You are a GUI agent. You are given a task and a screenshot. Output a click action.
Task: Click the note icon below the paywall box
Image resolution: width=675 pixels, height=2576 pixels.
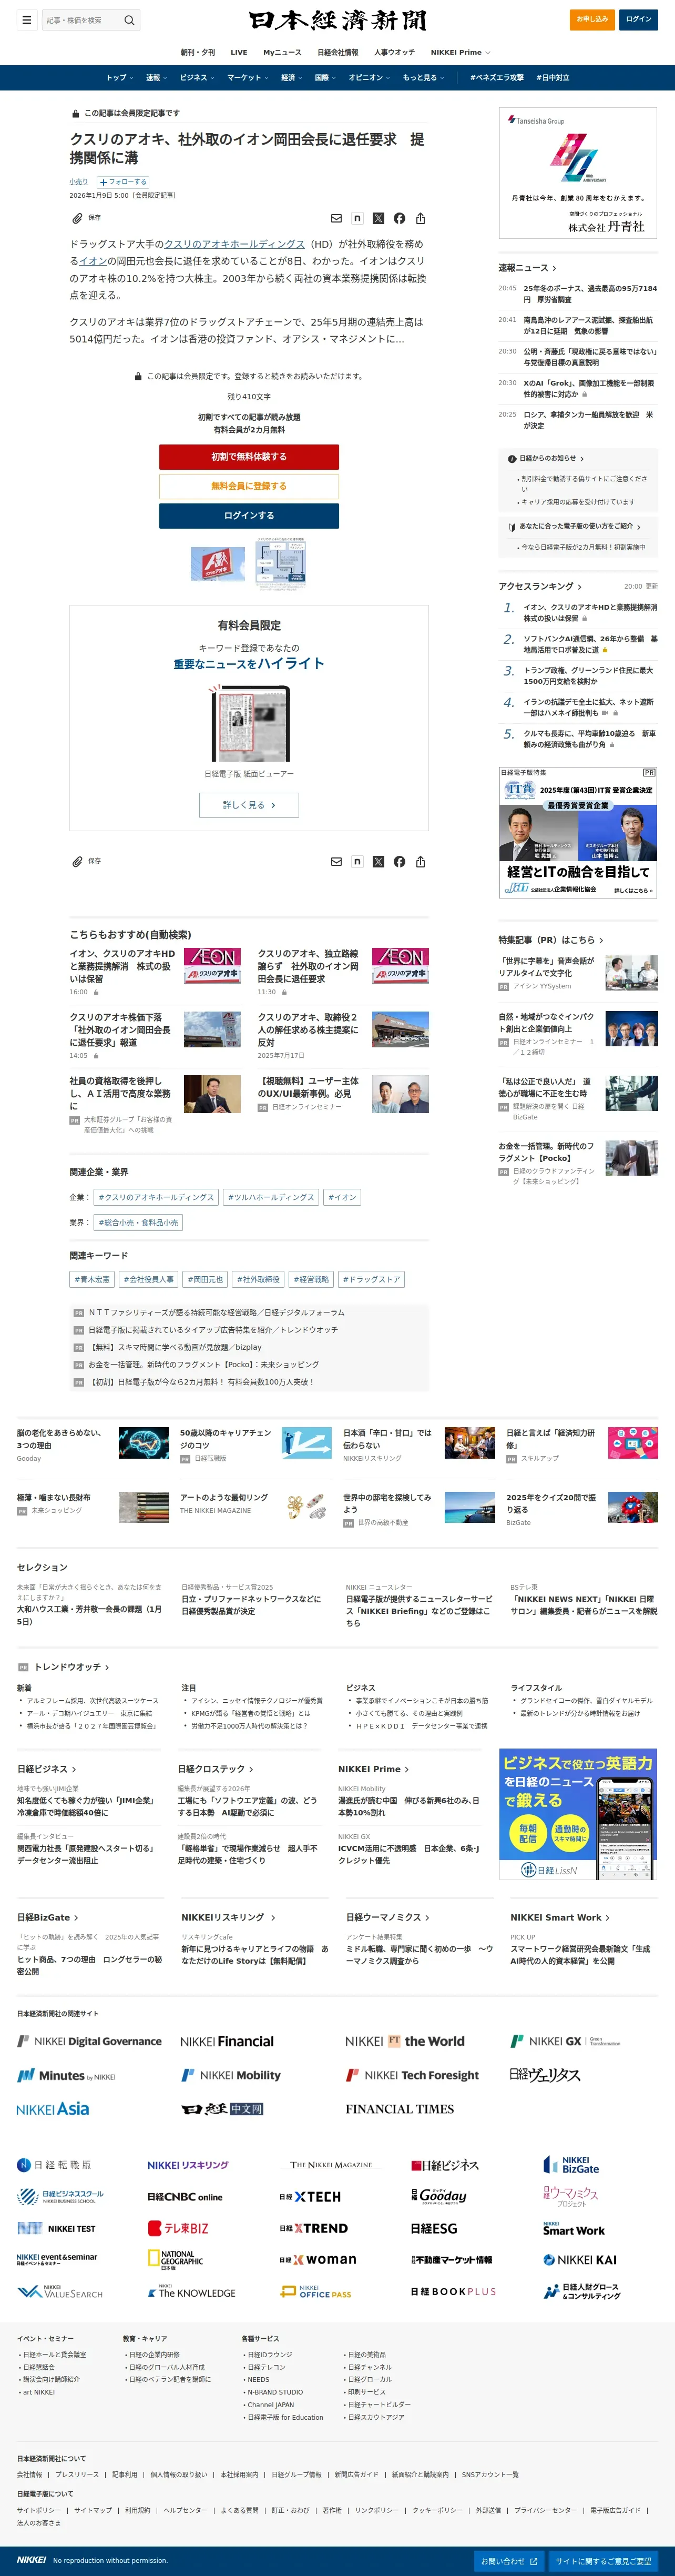pos(357,861)
